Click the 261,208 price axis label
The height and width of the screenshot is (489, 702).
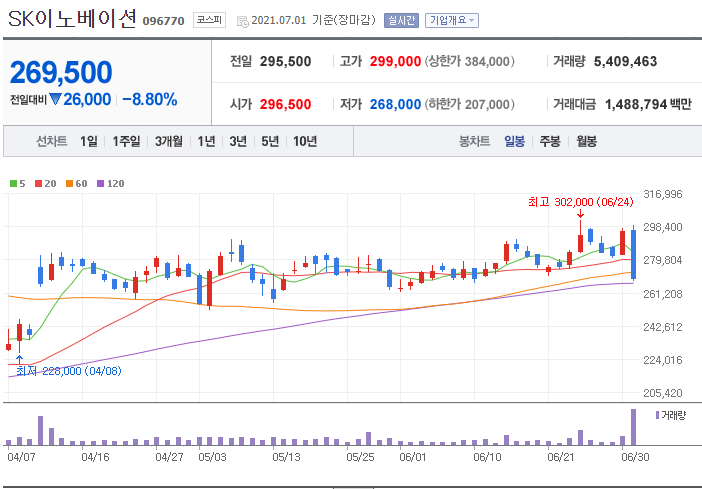coord(663,294)
